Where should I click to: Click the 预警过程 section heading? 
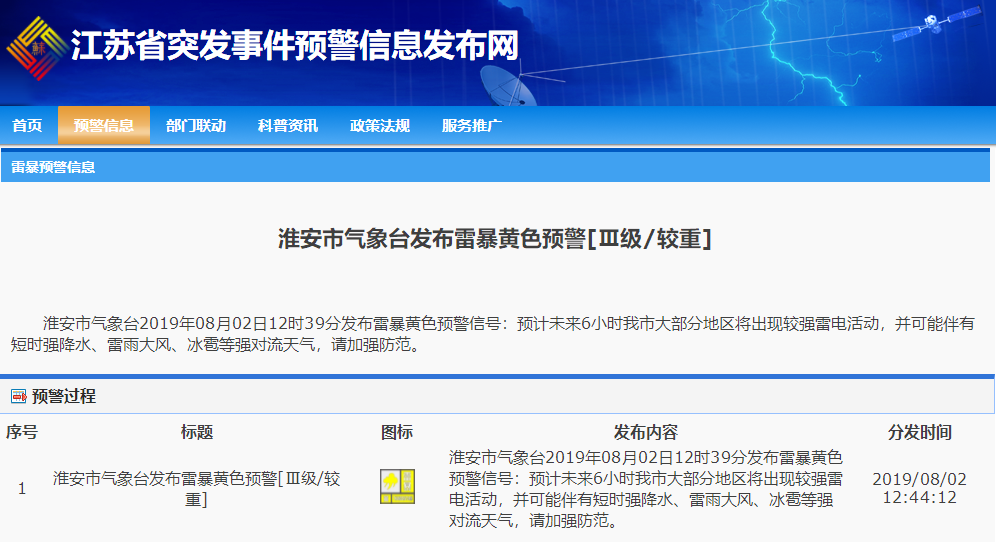pyautogui.click(x=64, y=397)
